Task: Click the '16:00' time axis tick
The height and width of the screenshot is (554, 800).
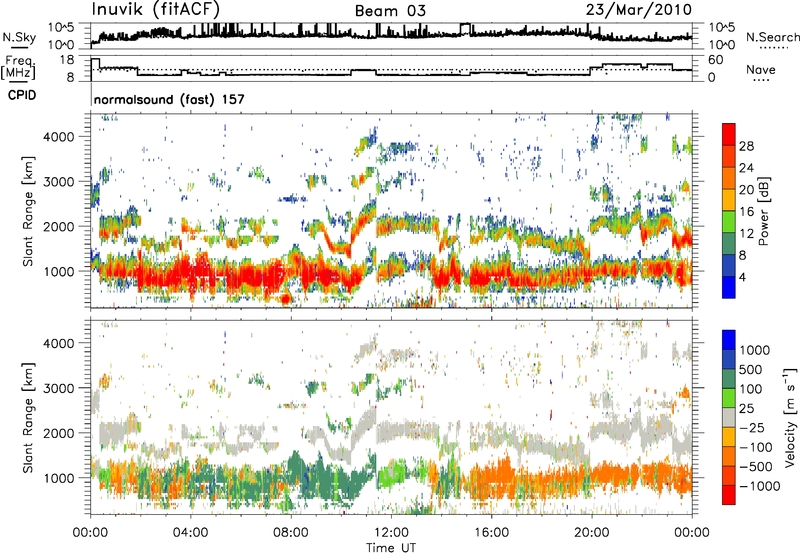Action: (x=491, y=533)
